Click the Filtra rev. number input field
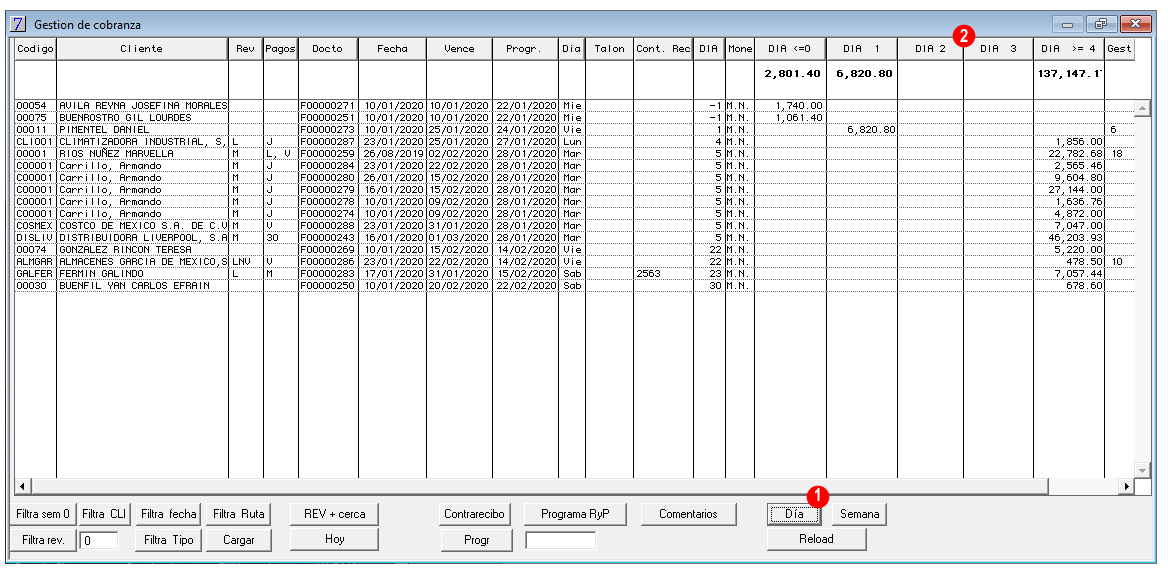The height and width of the screenshot is (570, 1168). (x=98, y=540)
